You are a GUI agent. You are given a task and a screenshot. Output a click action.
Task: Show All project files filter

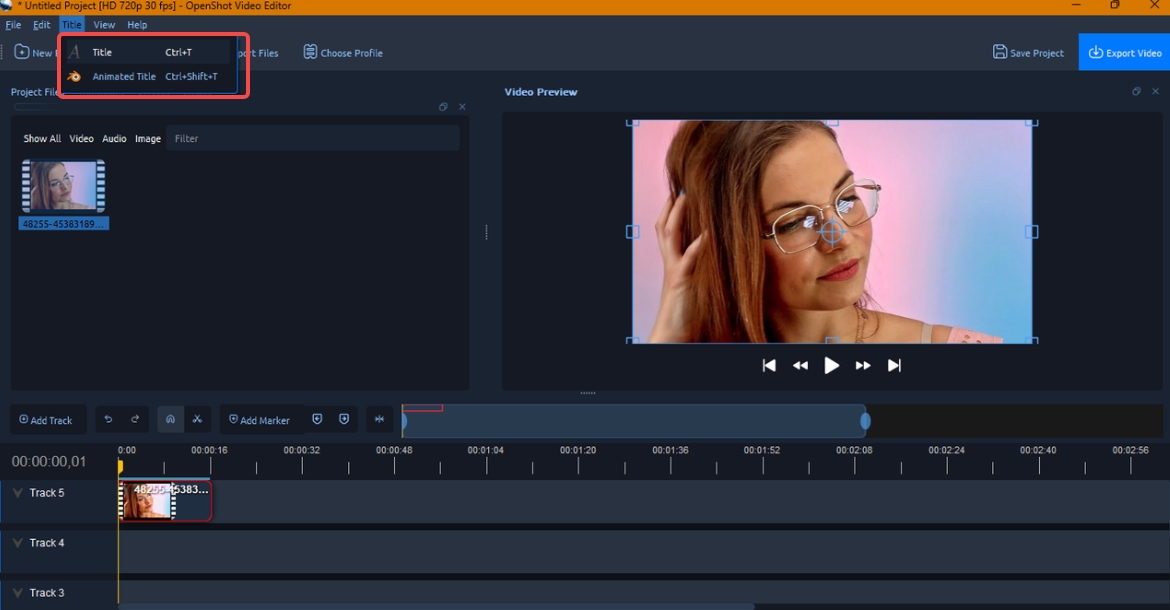click(42, 139)
